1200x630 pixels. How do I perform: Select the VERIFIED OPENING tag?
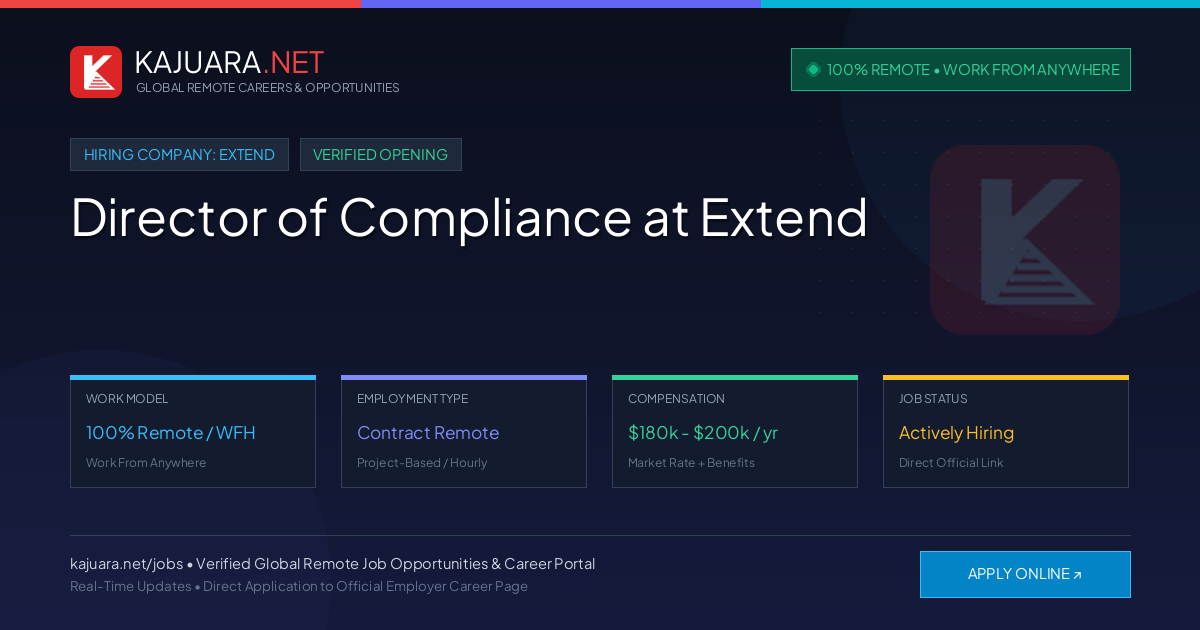point(381,155)
